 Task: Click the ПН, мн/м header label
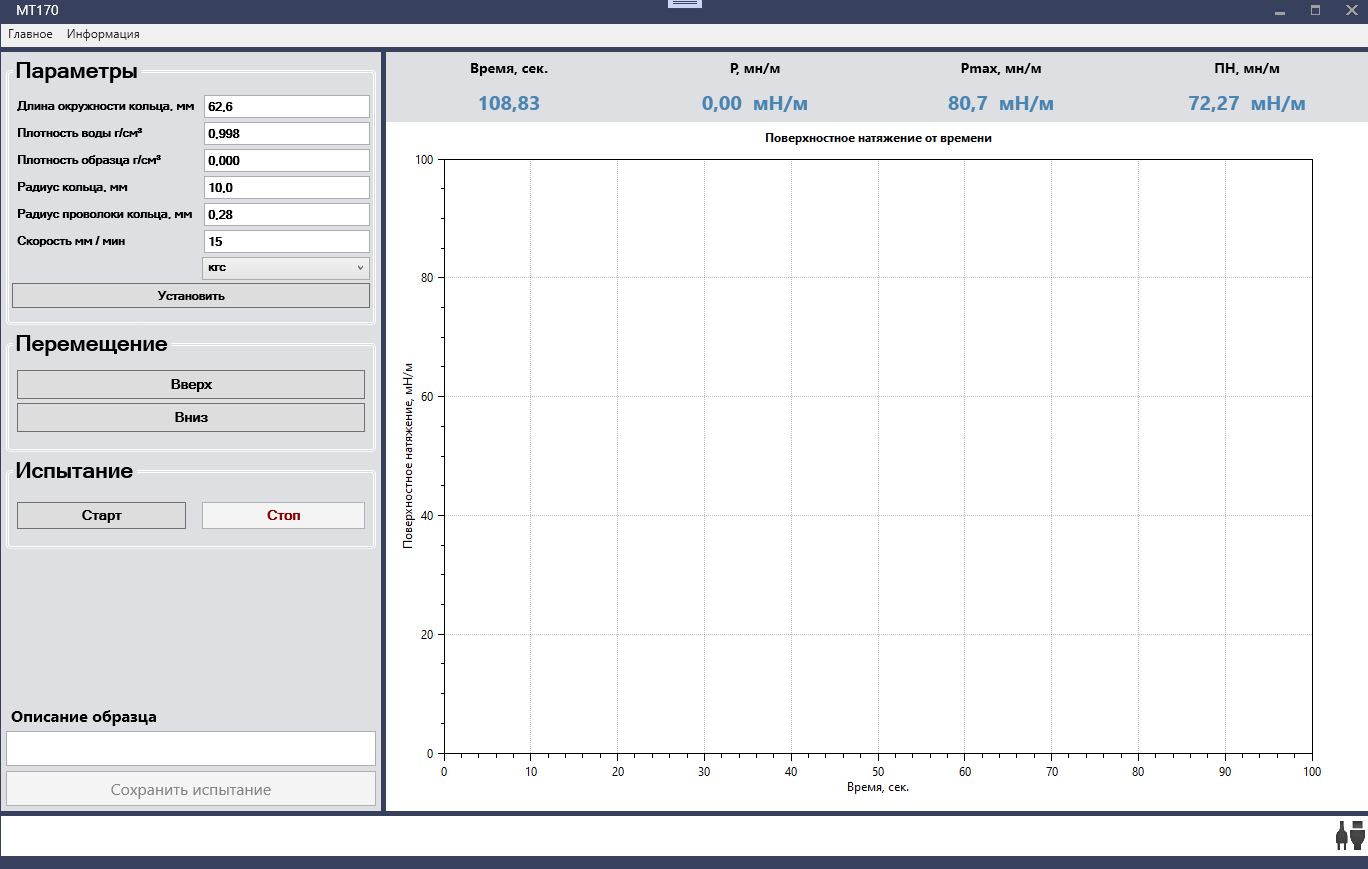1247,69
